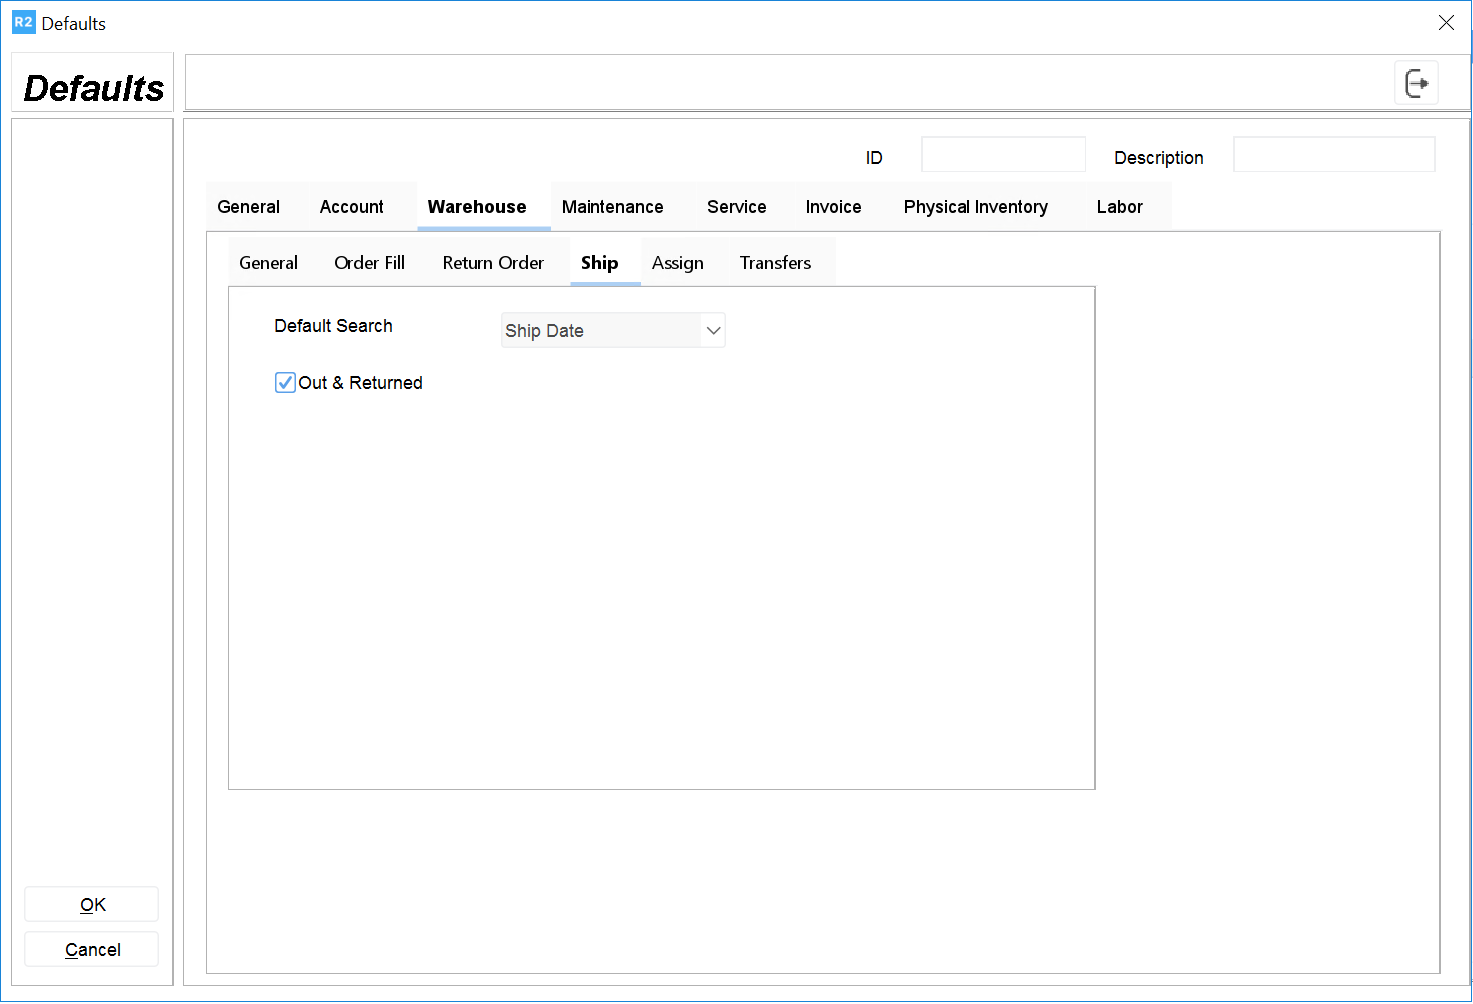Click the R2 application icon in title bar
This screenshot has height=1004, width=1473.
(23, 23)
